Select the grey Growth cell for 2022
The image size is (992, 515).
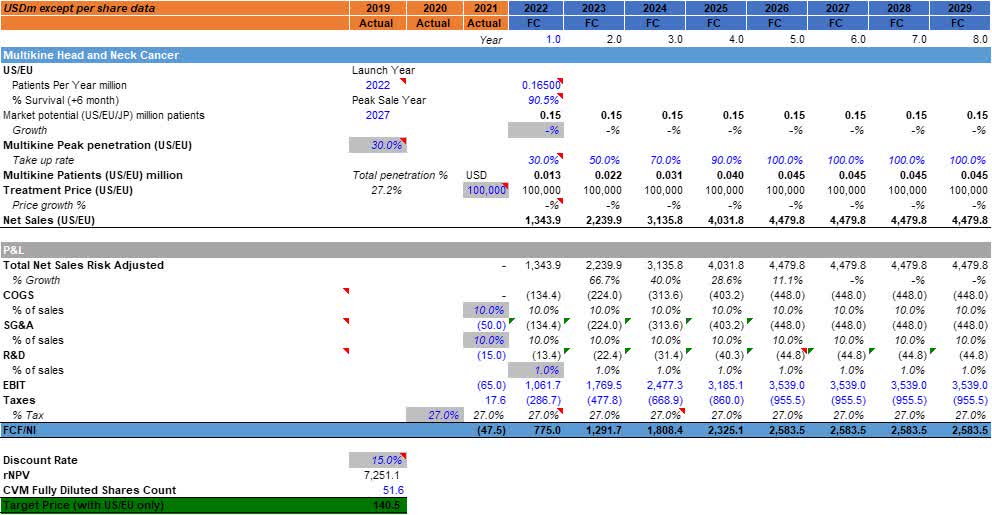[x=536, y=130]
